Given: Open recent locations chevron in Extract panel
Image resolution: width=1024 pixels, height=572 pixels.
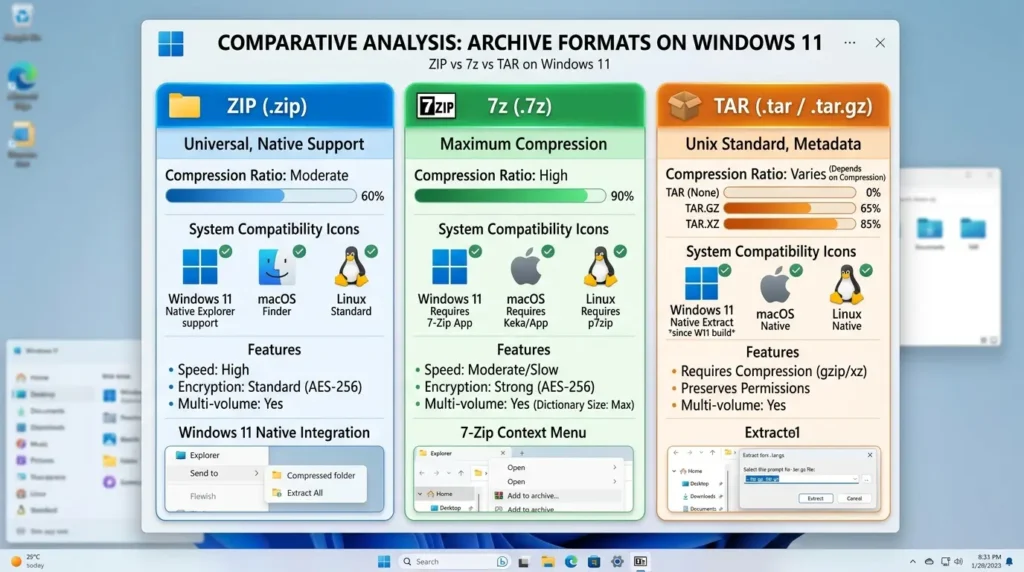Looking at the screenshot, I should (x=701, y=453).
